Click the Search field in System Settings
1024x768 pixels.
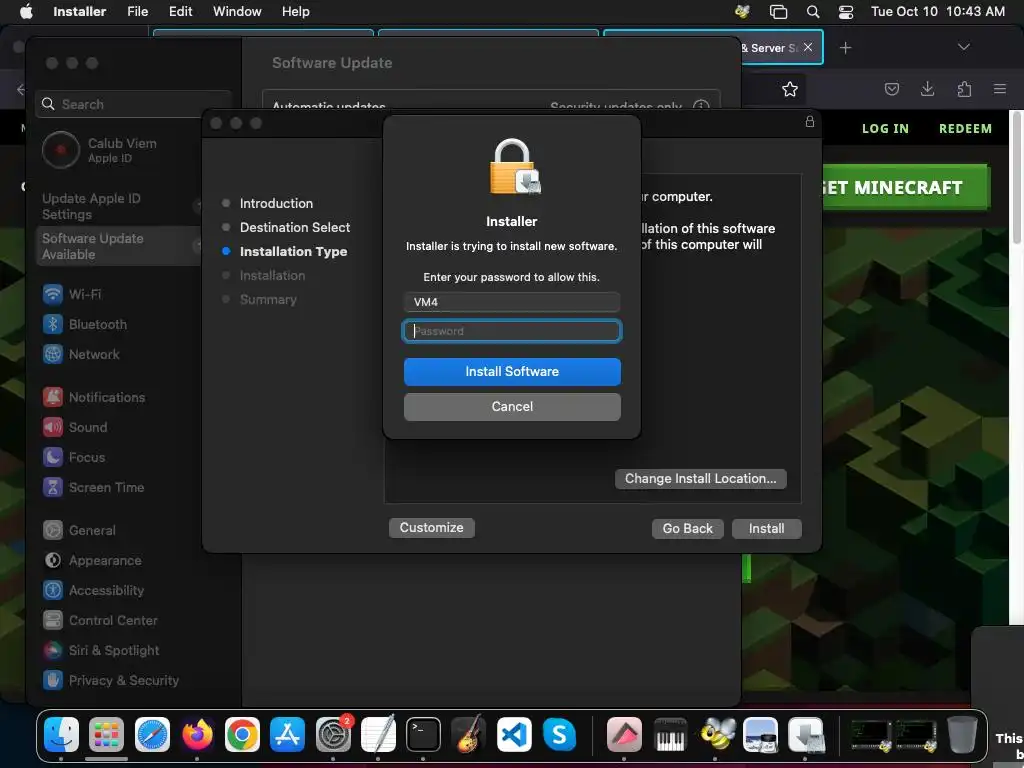pos(133,104)
